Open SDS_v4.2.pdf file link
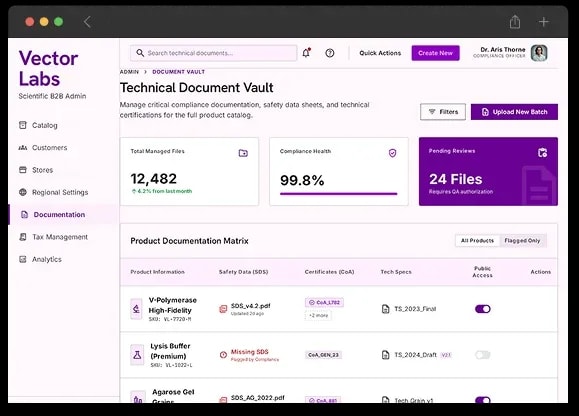 [250, 306]
